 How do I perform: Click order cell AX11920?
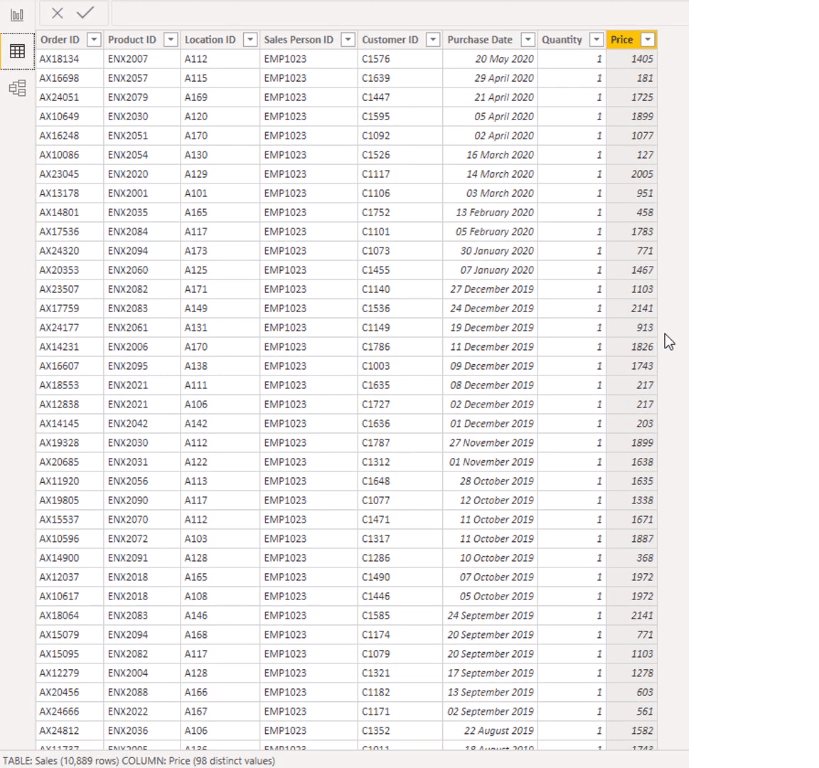(x=69, y=481)
